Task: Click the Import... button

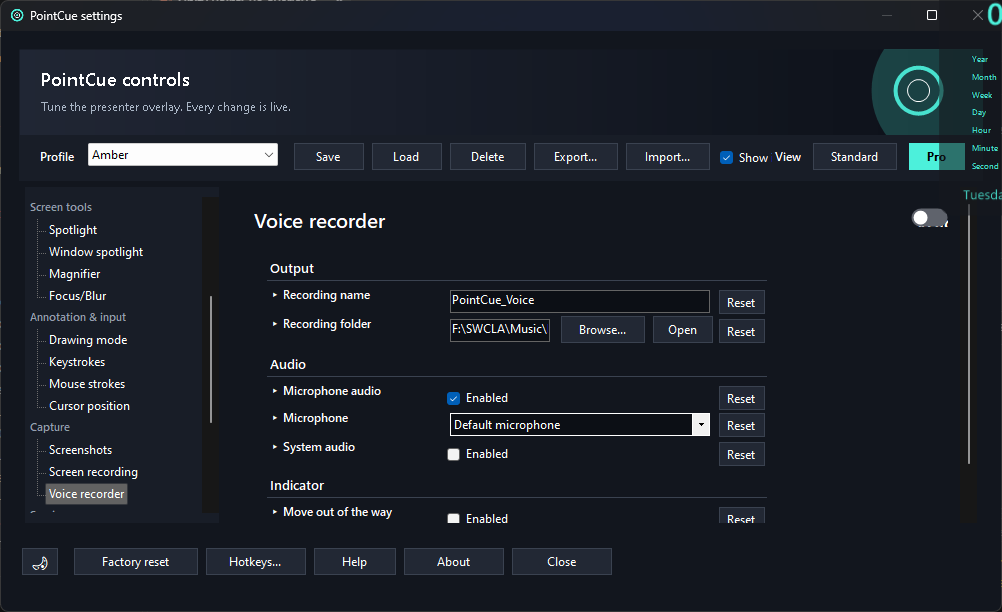Action: [x=668, y=157]
